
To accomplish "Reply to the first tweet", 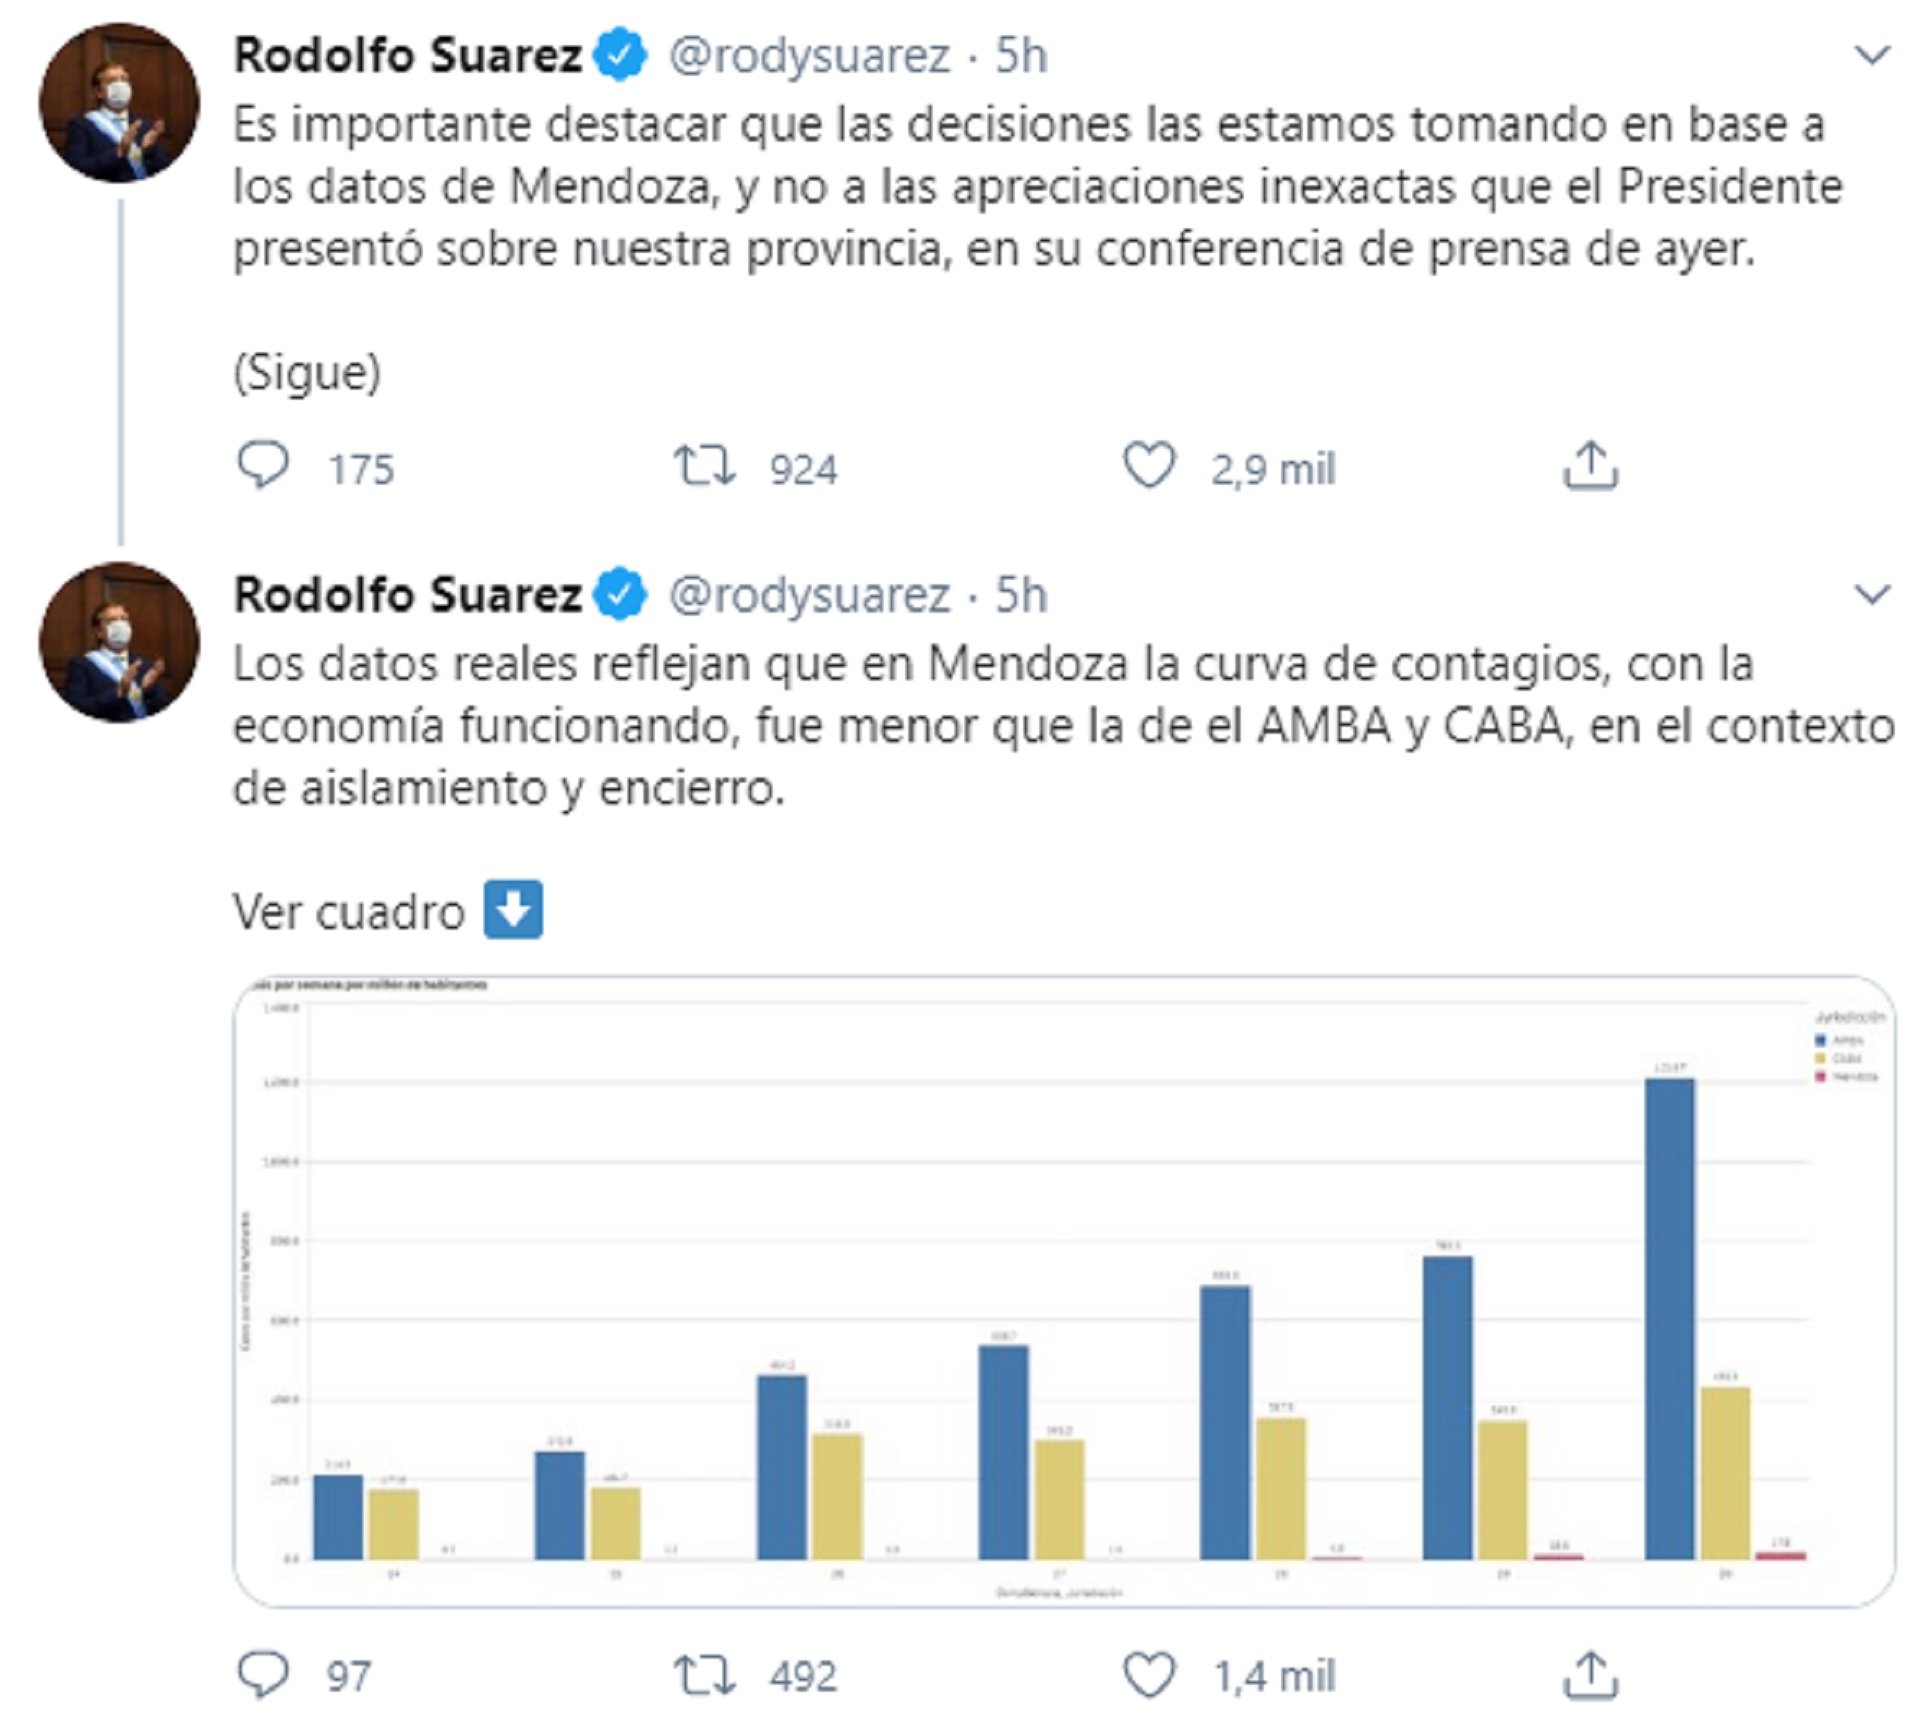I will click(x=263, y=466).
